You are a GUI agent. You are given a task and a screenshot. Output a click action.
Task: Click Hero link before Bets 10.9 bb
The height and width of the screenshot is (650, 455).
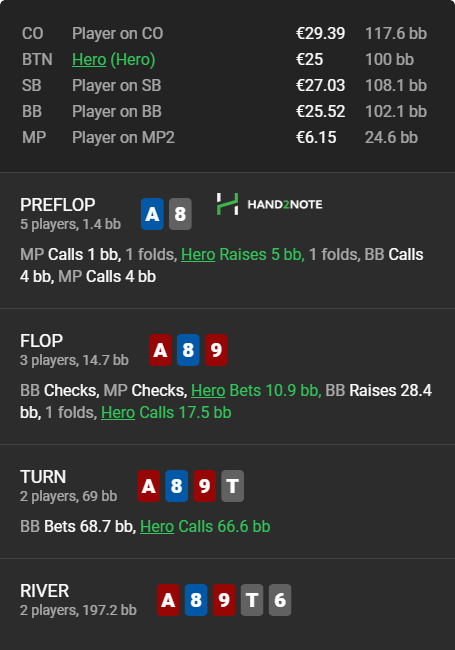click(x=208, y=390)
